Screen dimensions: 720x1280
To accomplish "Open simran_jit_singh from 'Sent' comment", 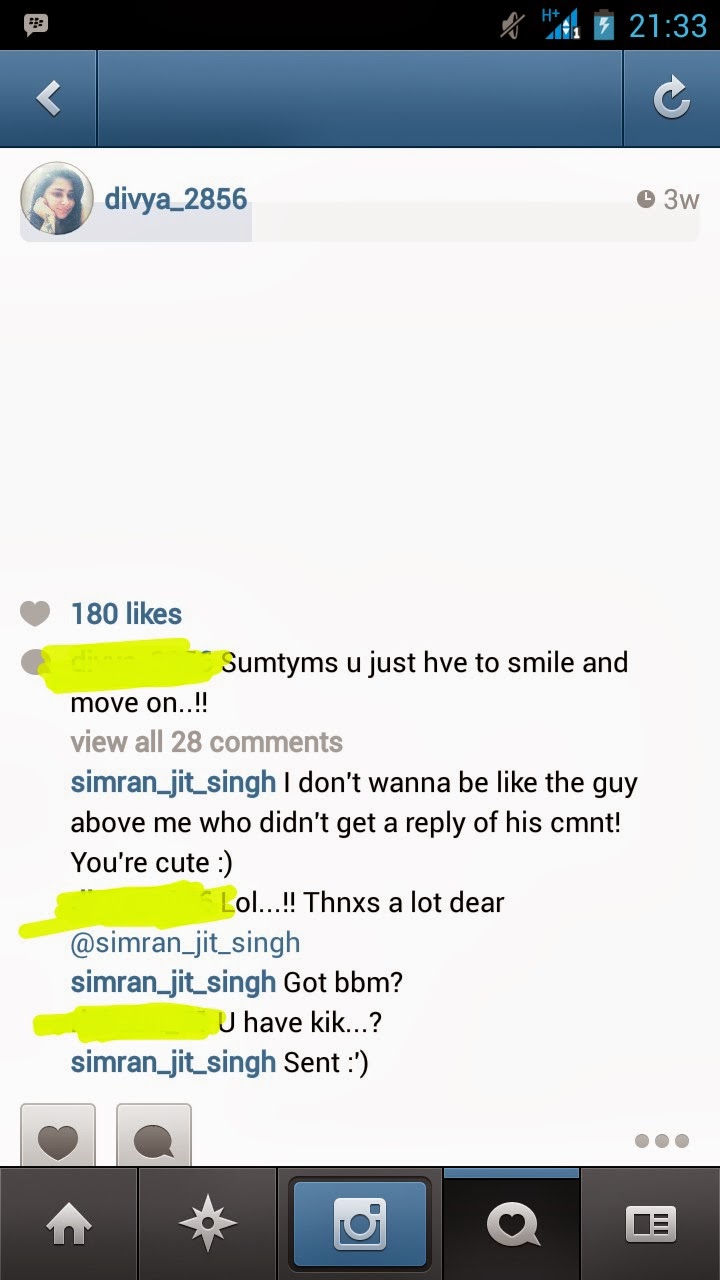I will tap(173, 1063).
